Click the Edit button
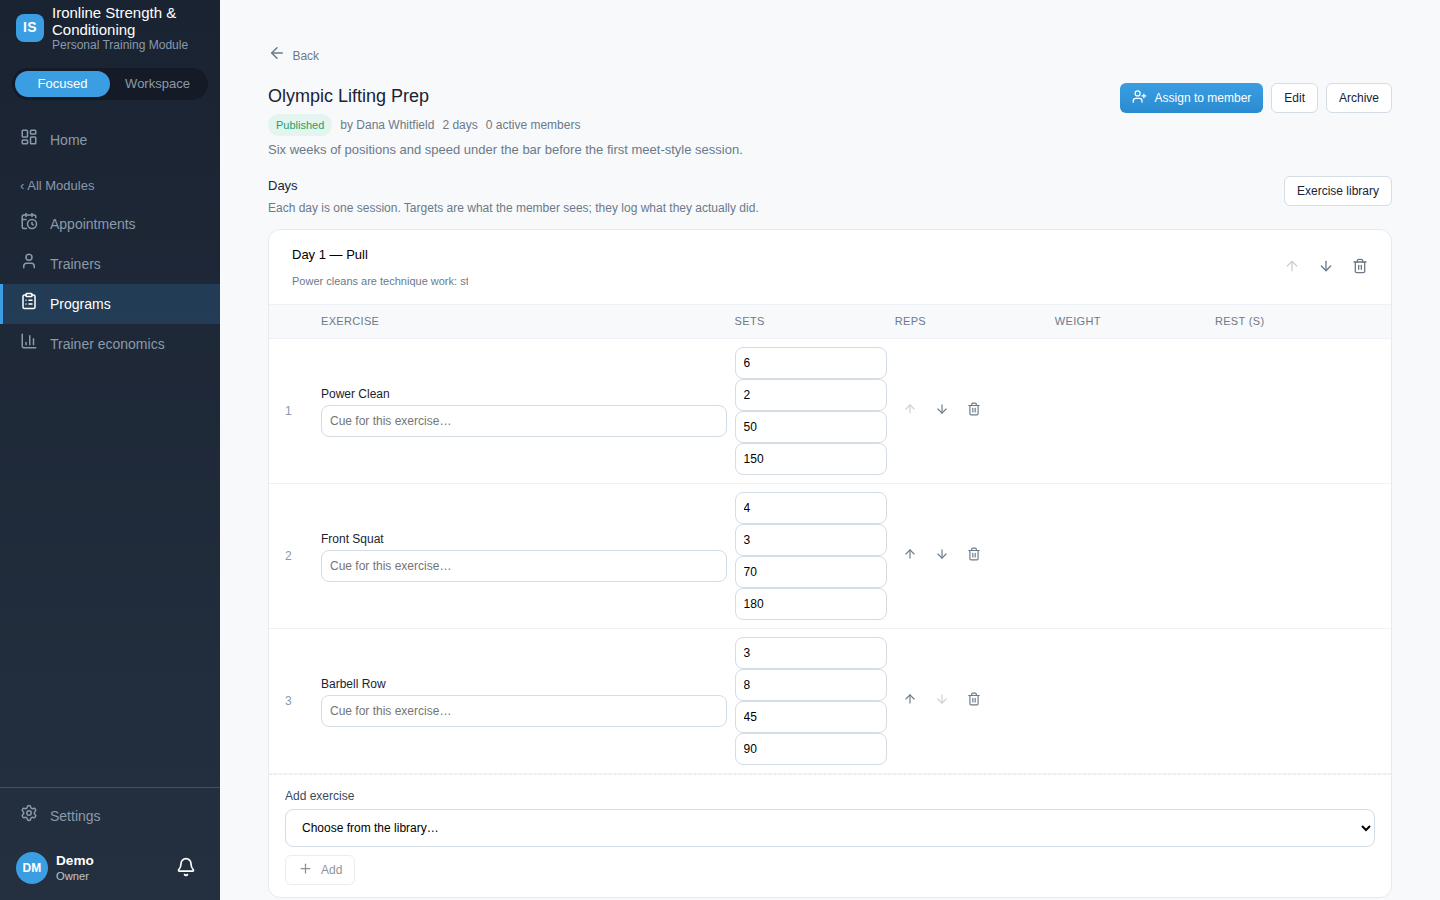The image size is (1440, 900). pyautogui.click(x=1294, y=98)
